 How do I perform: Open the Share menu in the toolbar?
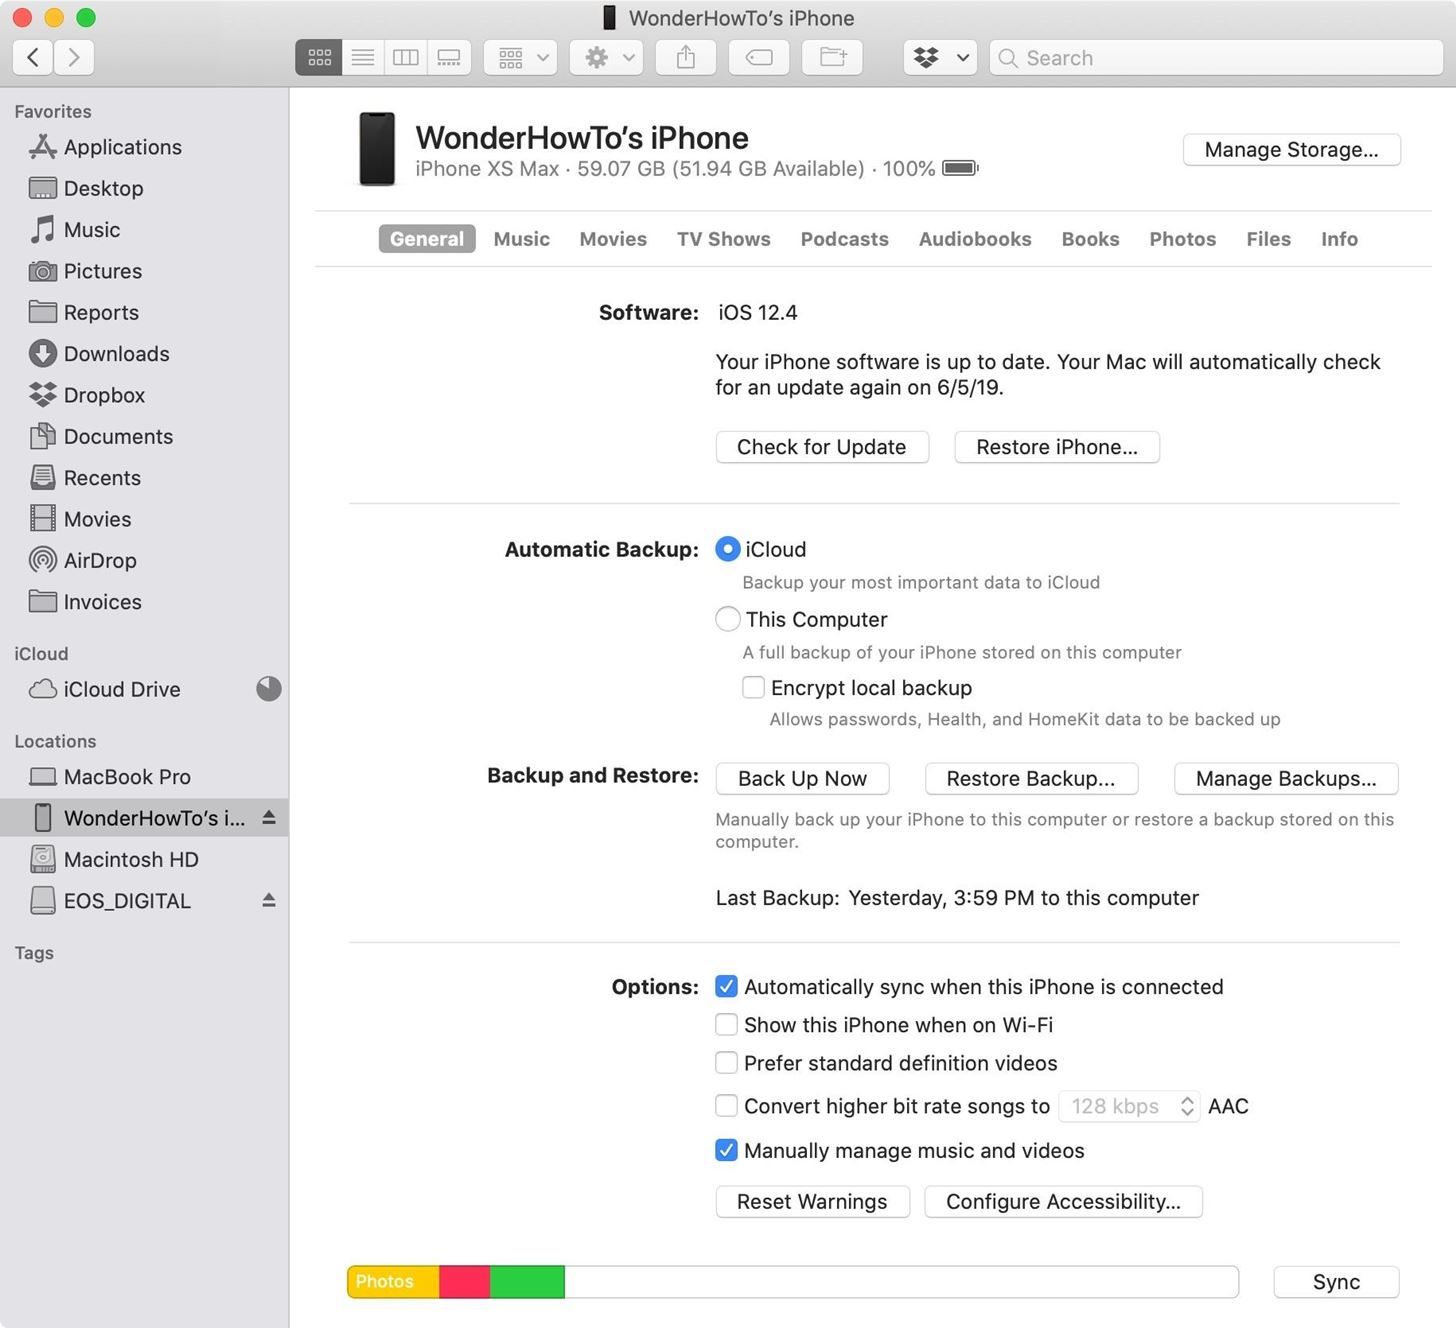pyautogui.click(x=684, y=57)
